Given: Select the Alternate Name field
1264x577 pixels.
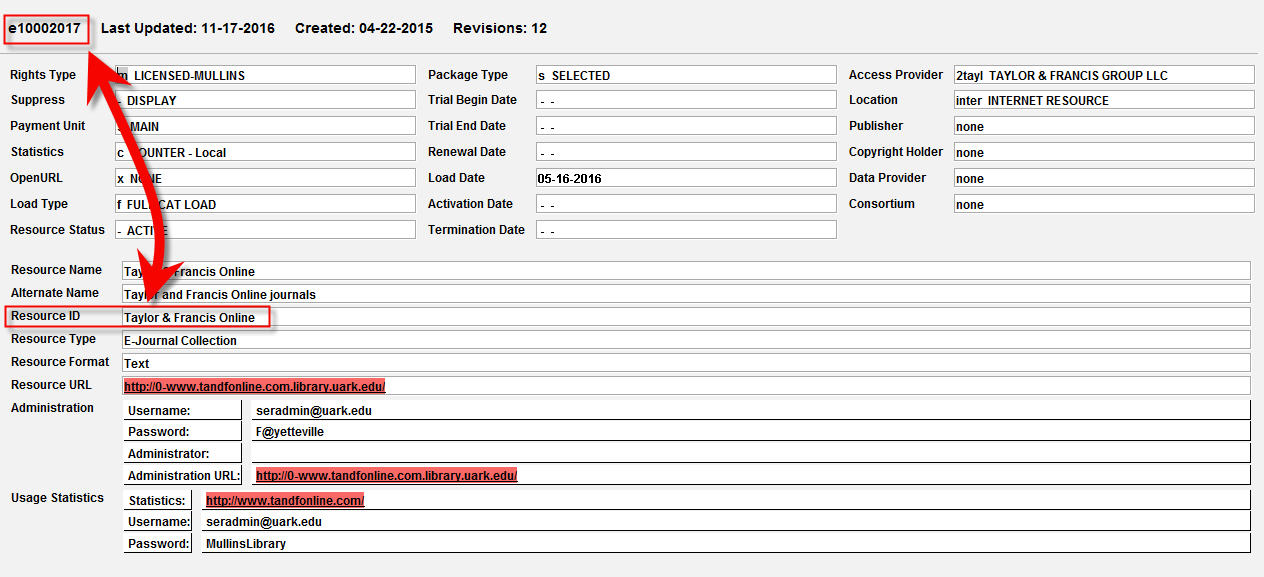Looking at the screenshot, I should (x=686, y=294).
